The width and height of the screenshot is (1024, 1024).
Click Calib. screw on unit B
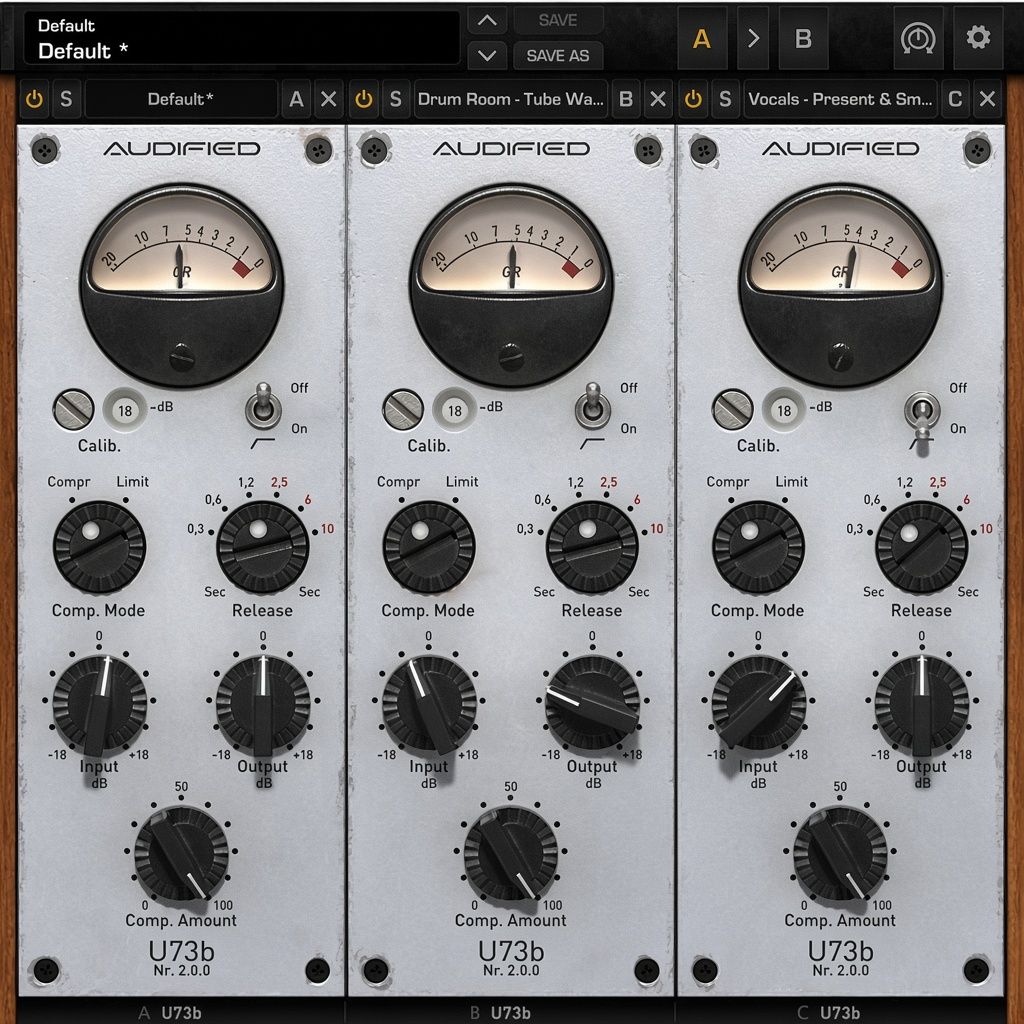pyautogui.click(x=403, y=409)
